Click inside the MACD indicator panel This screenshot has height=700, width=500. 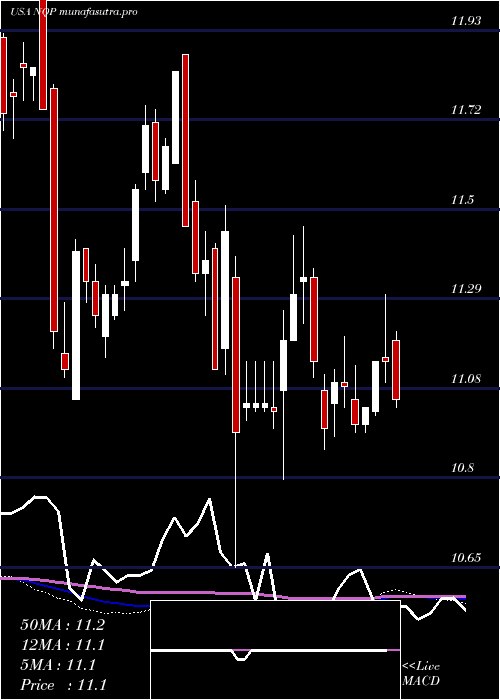point(275,650)
